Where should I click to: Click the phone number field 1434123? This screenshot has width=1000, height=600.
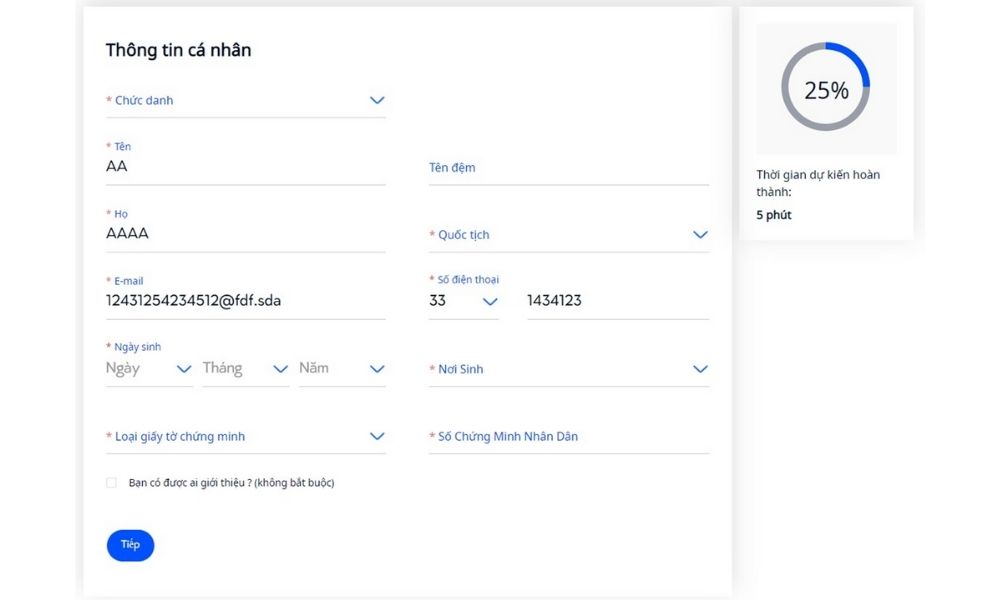[617, 301]
